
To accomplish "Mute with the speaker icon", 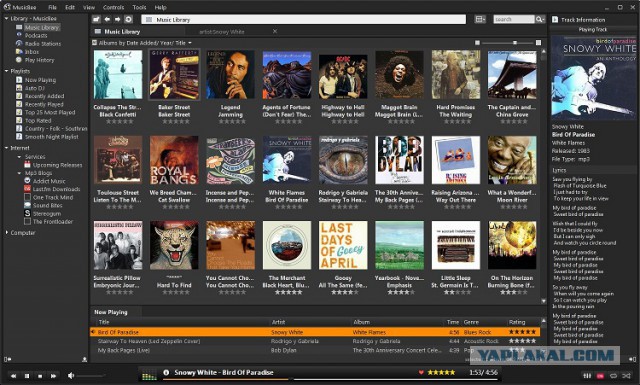I will click(71, 375).
